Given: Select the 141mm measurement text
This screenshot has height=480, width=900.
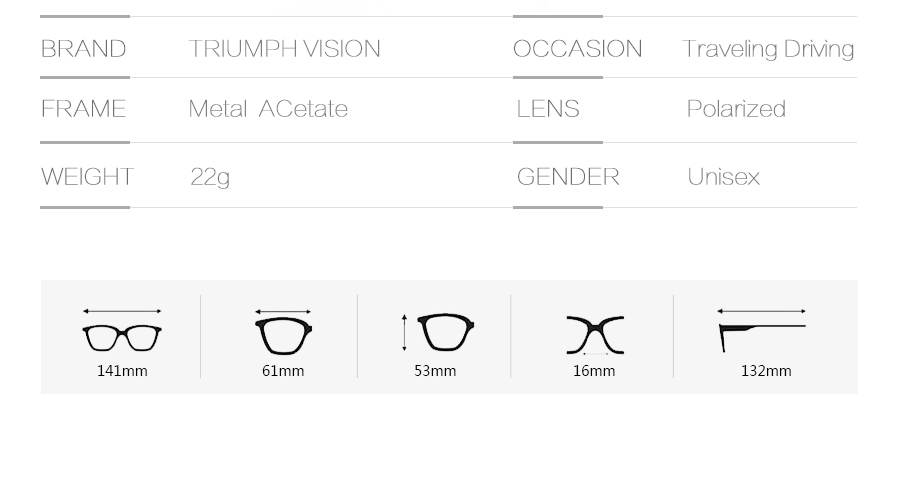Looking at the screenshot, I should [x=122, y=371].
